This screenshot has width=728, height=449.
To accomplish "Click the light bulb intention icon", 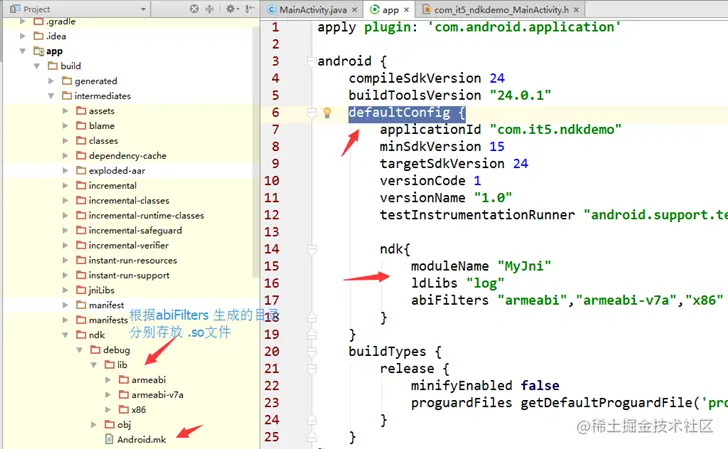I will tap(327, 113).
